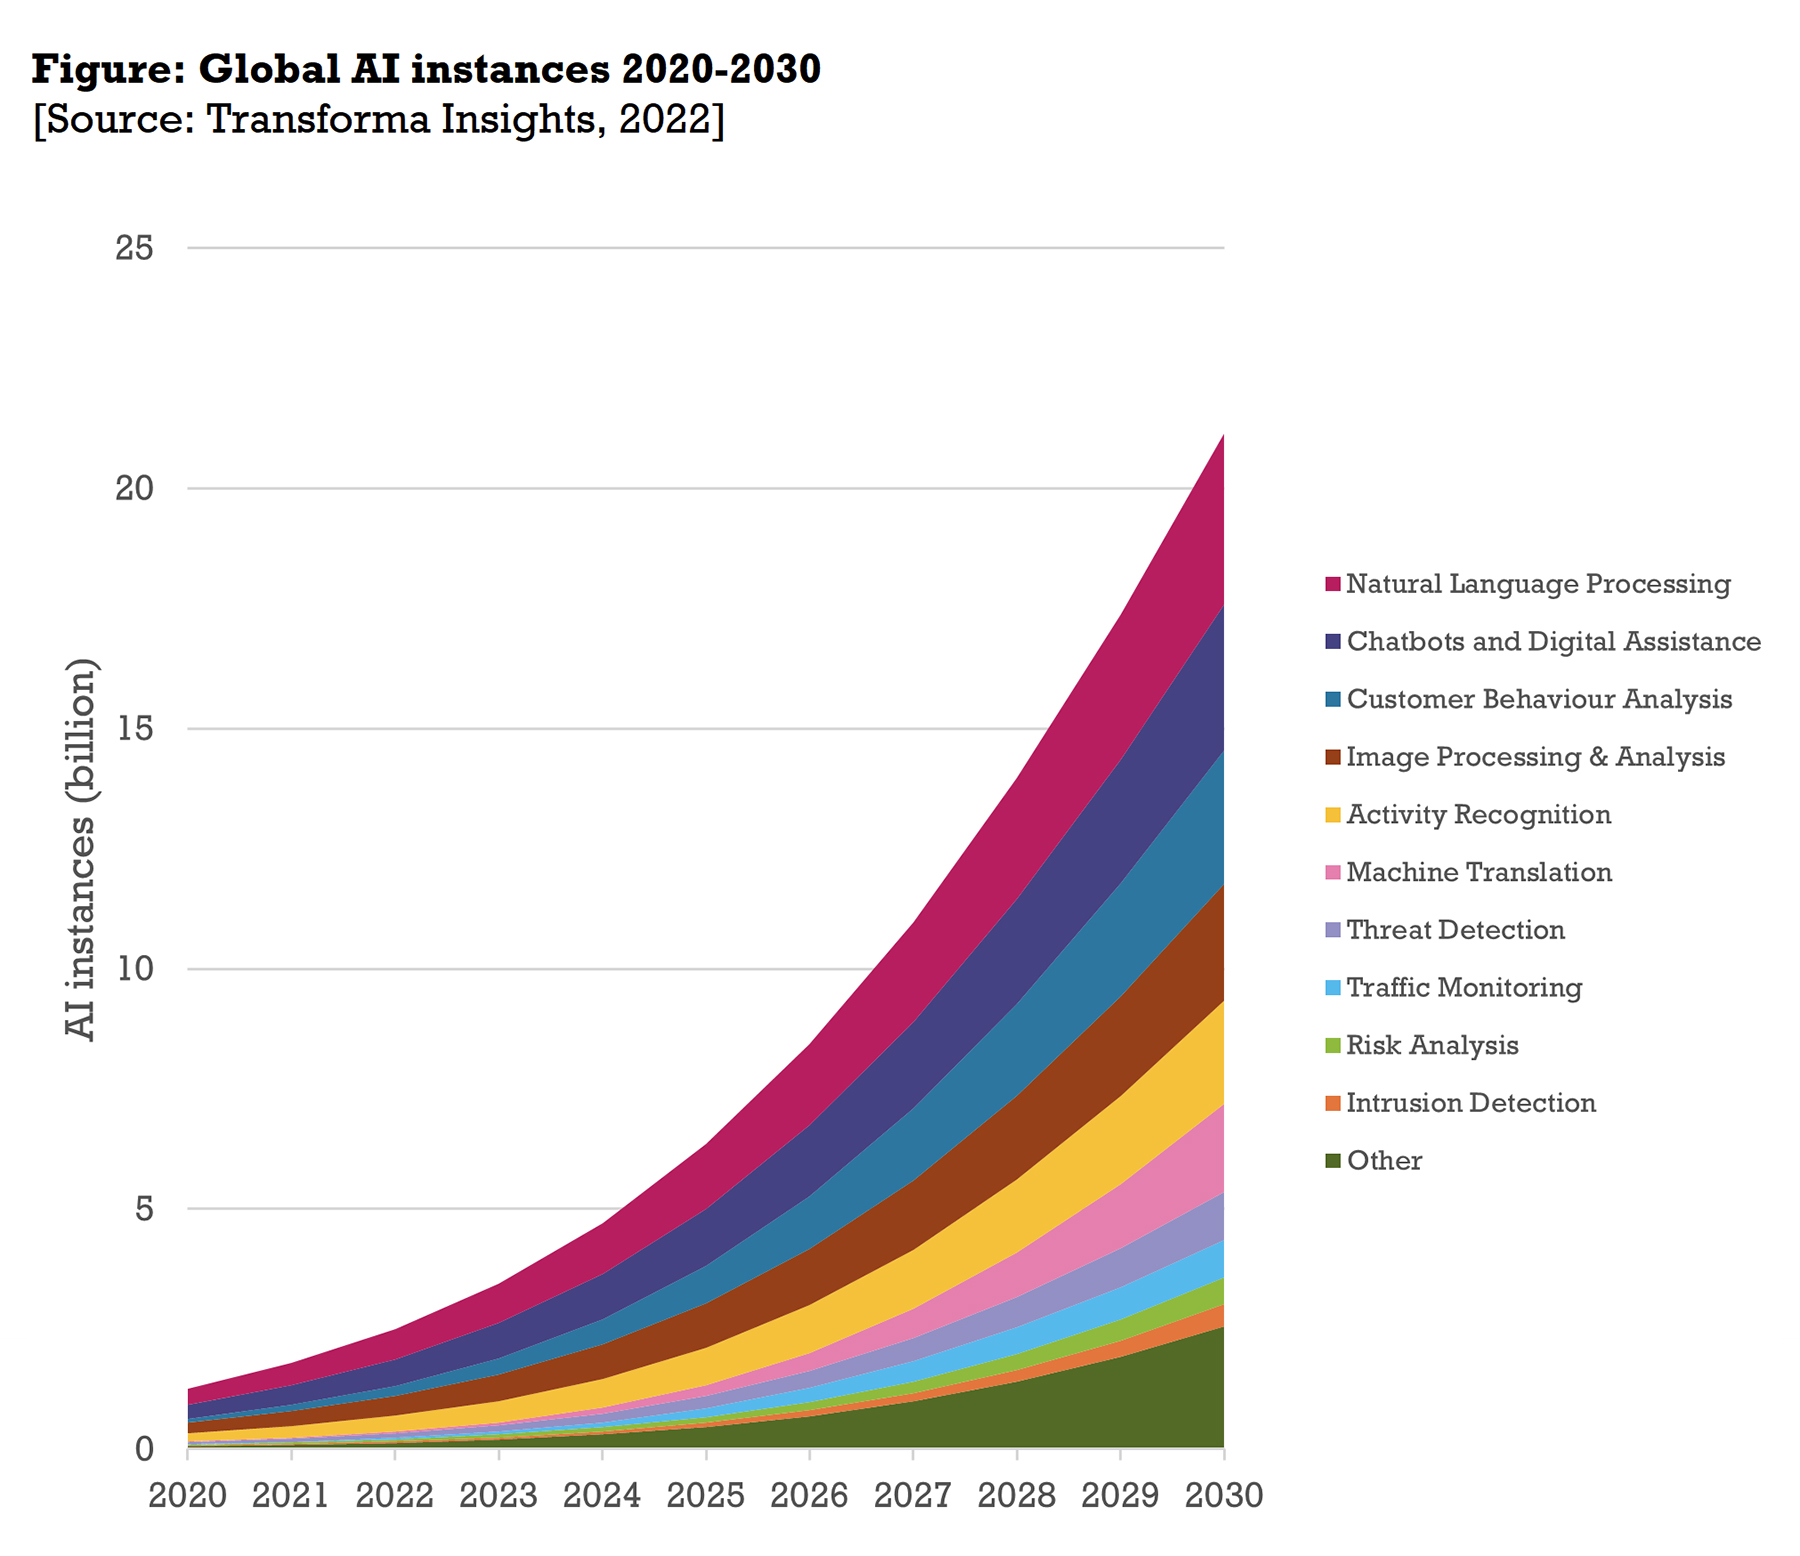Select the 'Chatbots and Digital Assistance' legend label
1800x1556 pixels.
pyautogui.click(x=1554, y=642)
